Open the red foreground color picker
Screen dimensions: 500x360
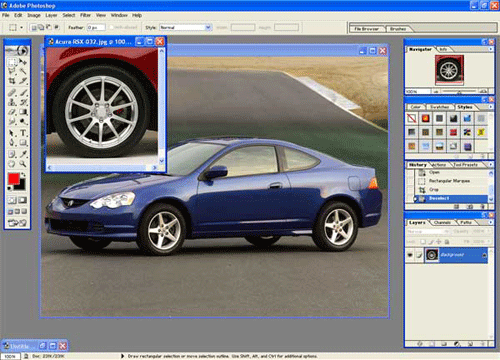click(13, 179)
